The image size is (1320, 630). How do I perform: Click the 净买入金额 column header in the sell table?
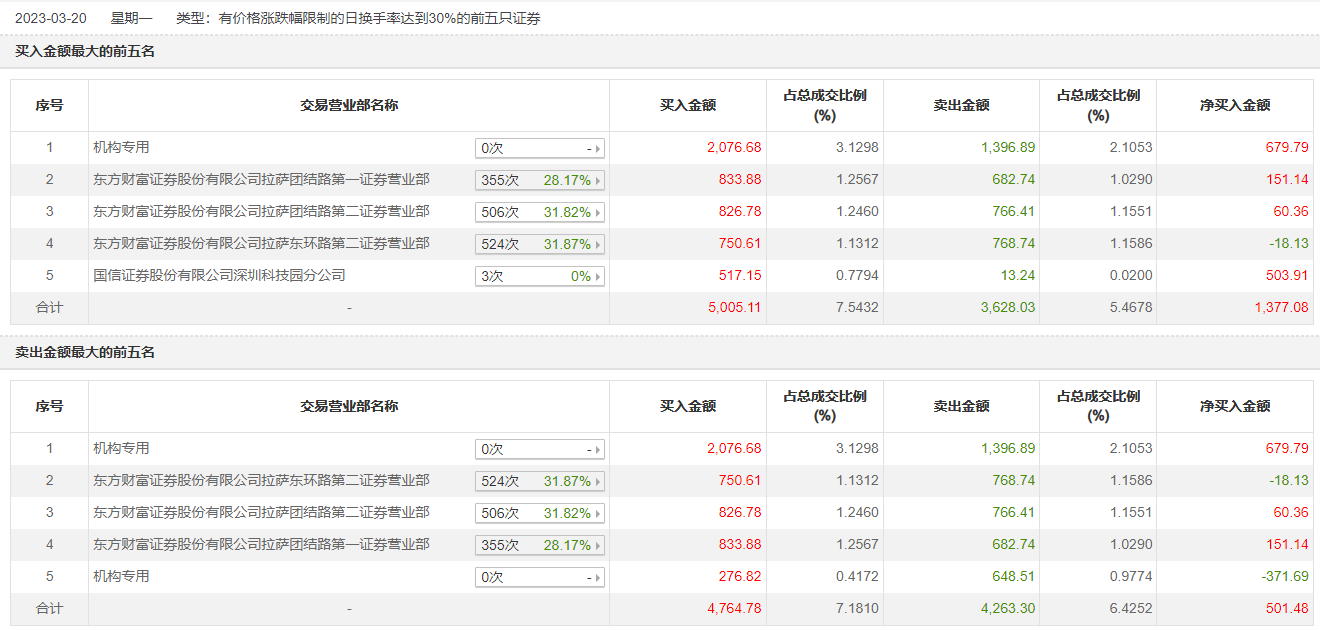(1235, 406)
